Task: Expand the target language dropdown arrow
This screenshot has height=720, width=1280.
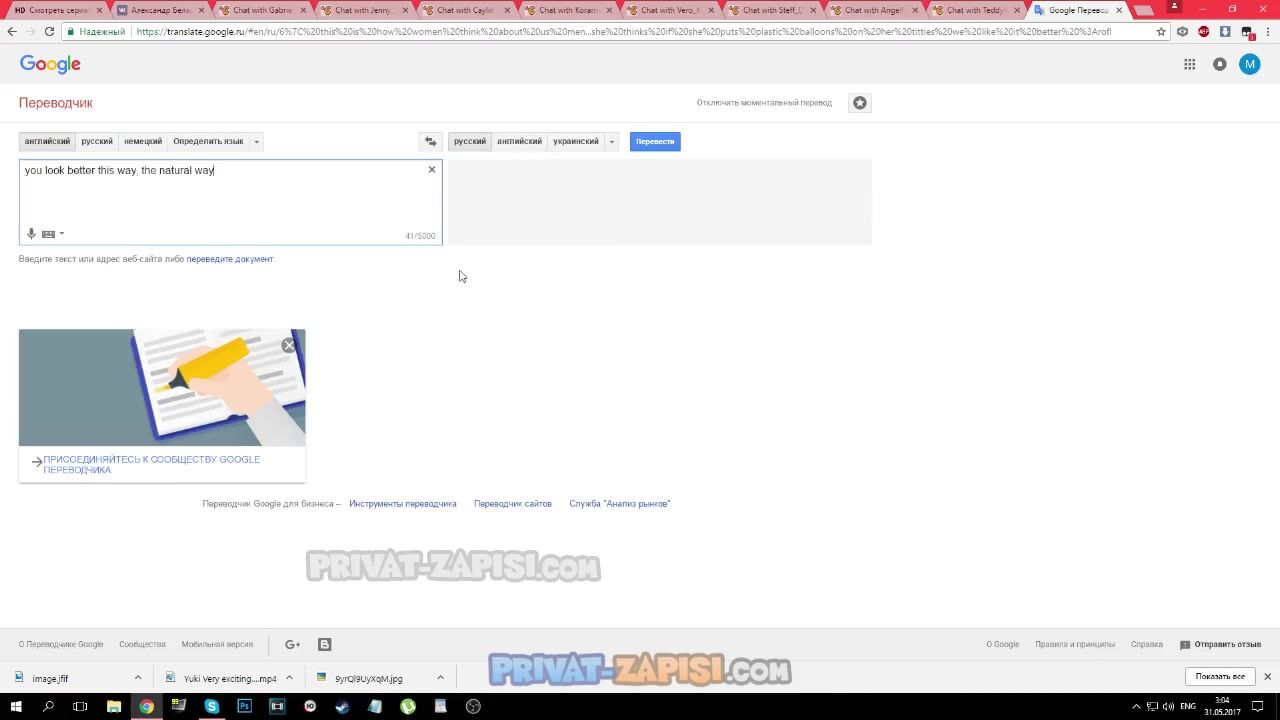Action: click(x=611, y=142)
